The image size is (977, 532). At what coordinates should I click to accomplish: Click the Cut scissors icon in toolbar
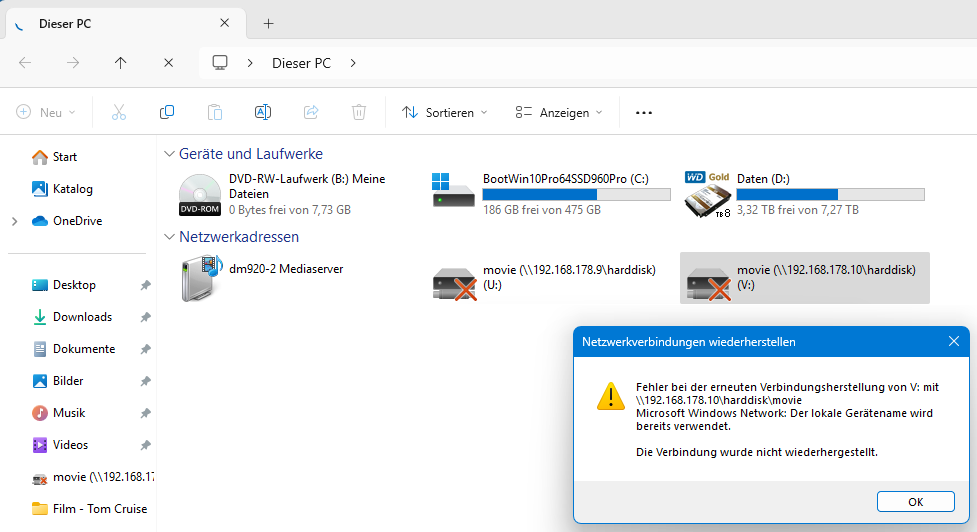[119, 113]
